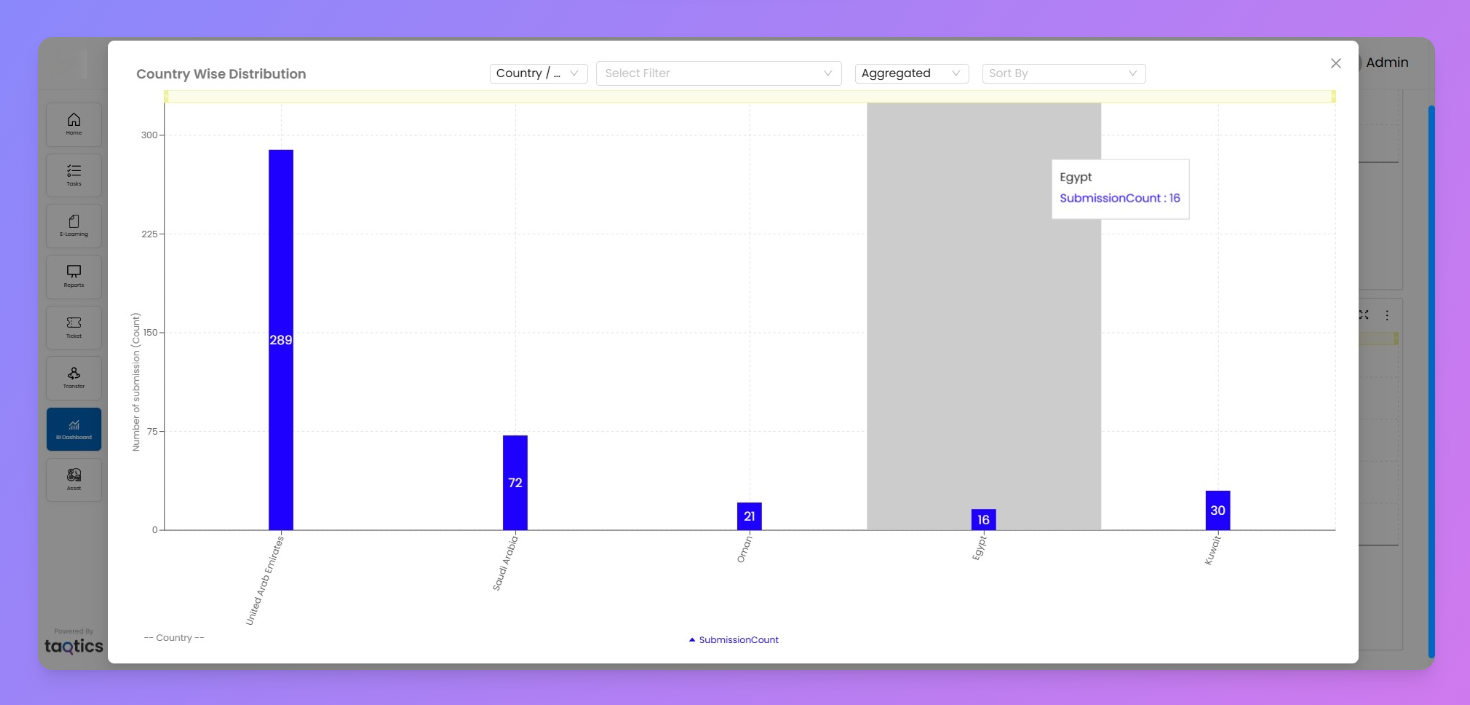Click the United Arab Emirates bar

tap(281, 340)
